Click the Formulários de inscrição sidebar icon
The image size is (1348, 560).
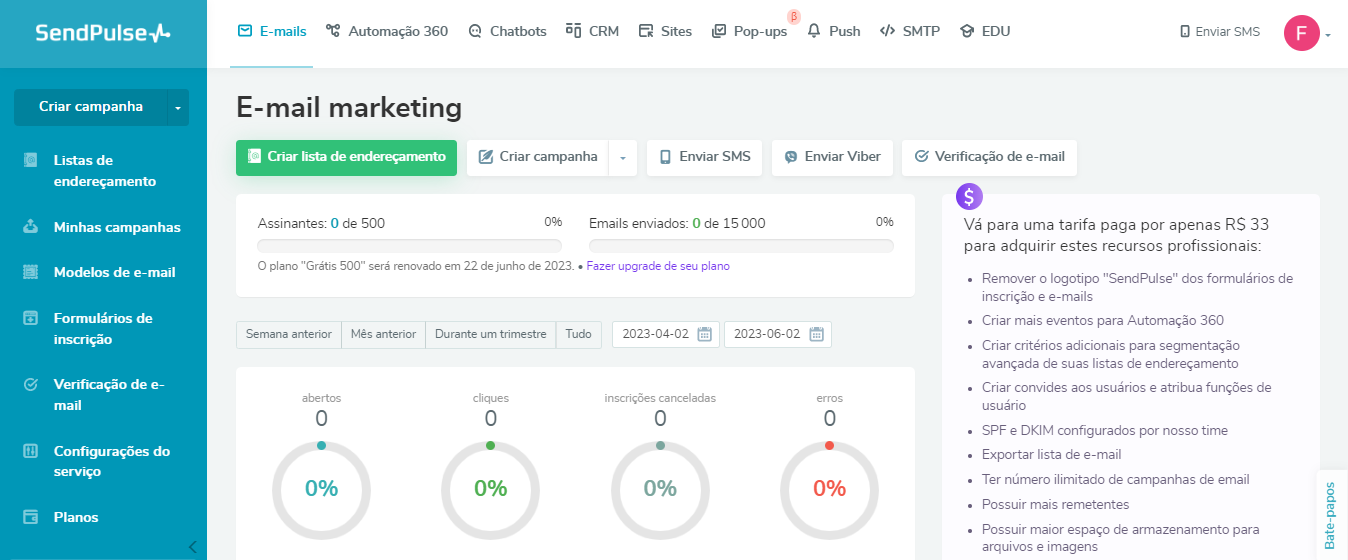(x=31, y=318)
